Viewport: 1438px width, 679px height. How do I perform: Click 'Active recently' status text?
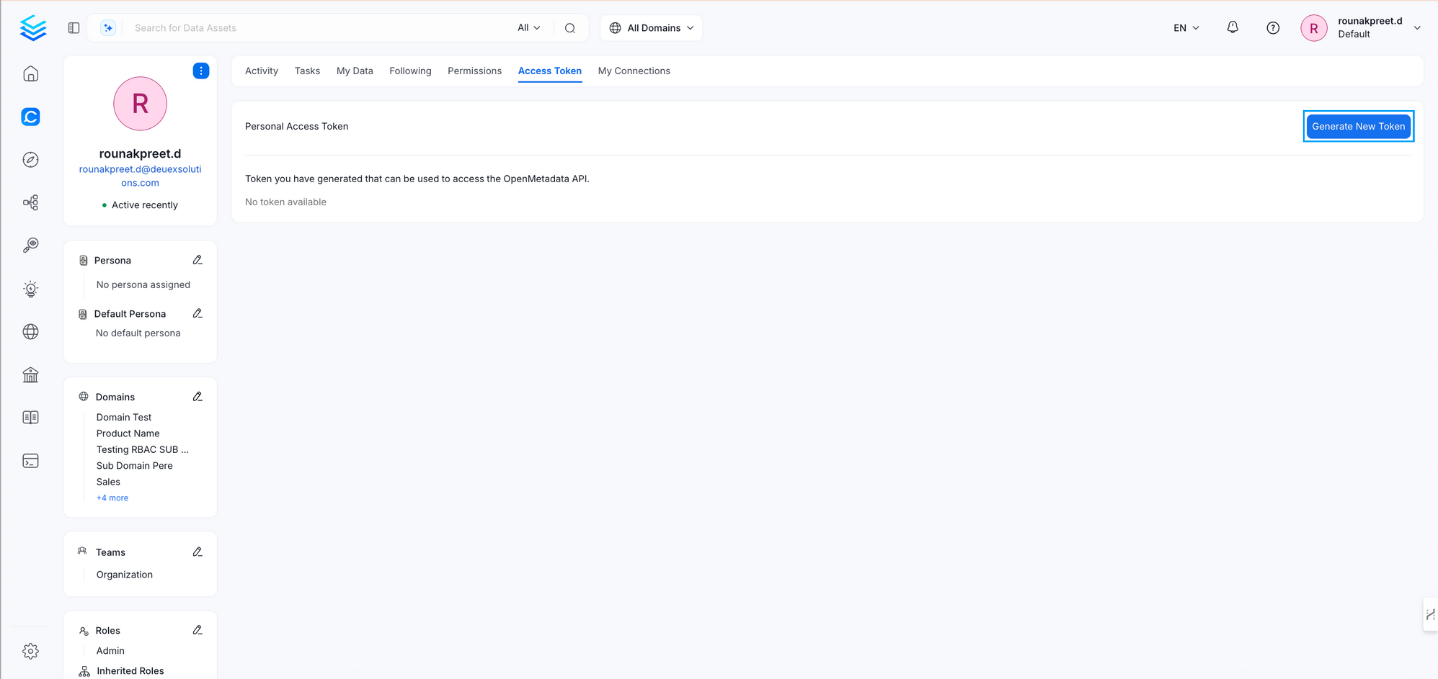145,205
